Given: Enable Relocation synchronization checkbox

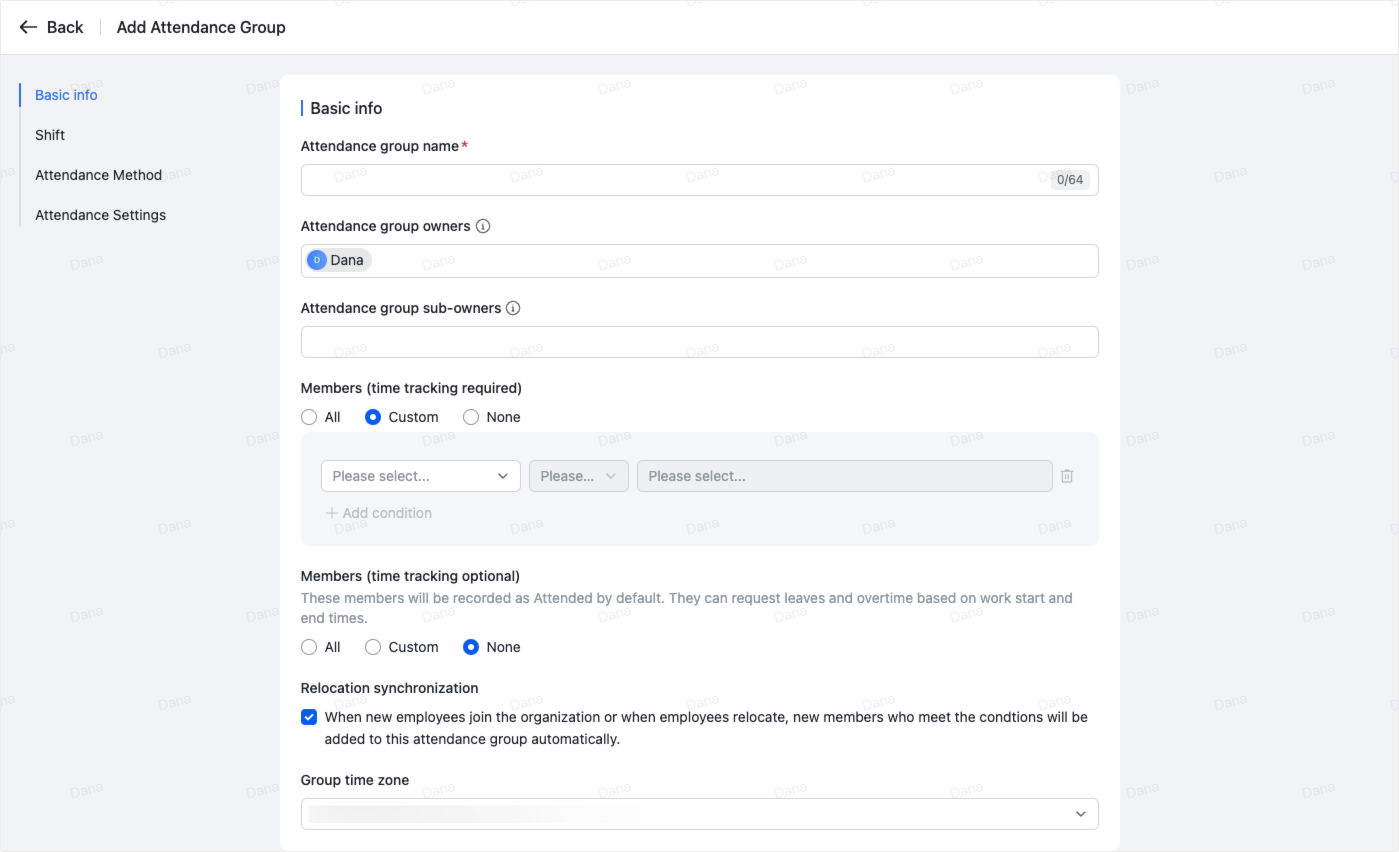Looking at the screenshot, I should (x=308, y=716).
